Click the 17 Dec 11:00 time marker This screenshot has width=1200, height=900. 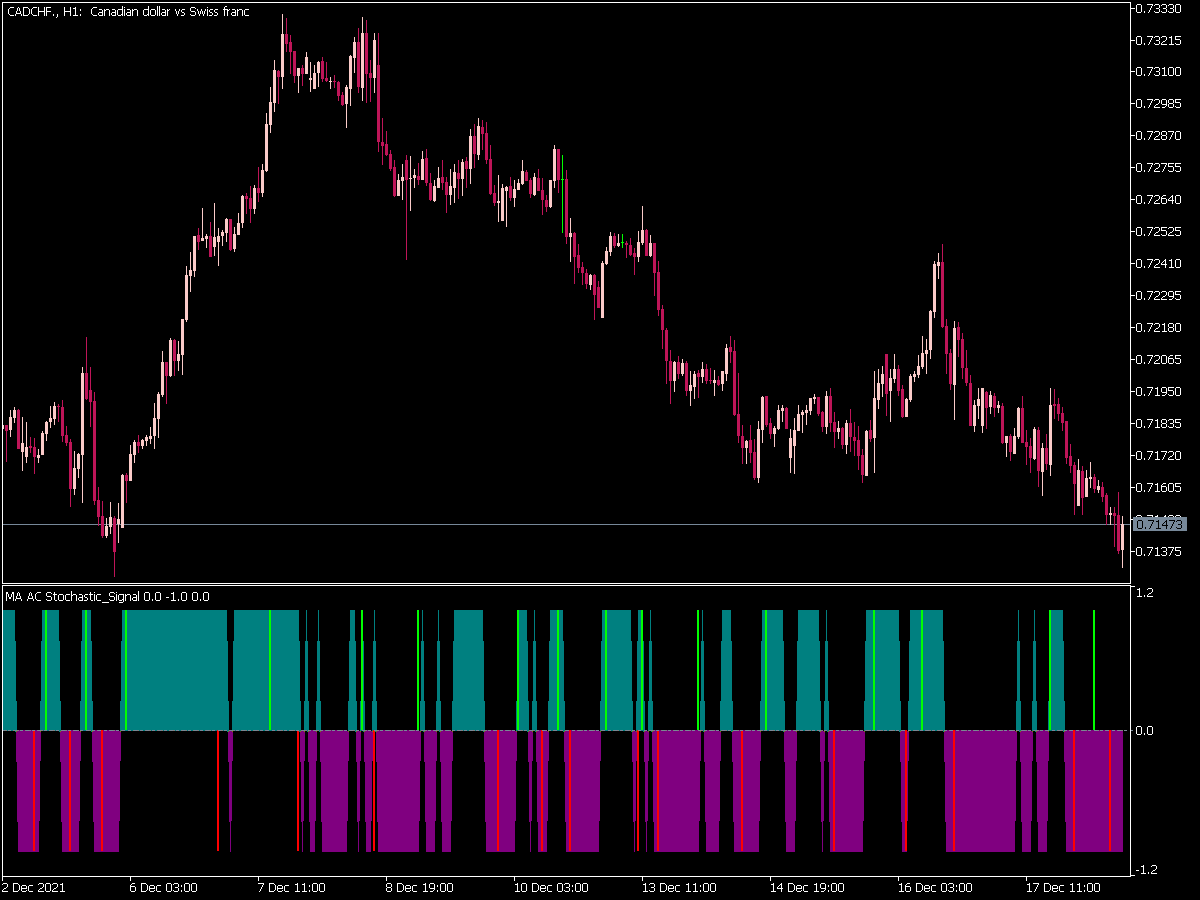[x=1061, y=888]
